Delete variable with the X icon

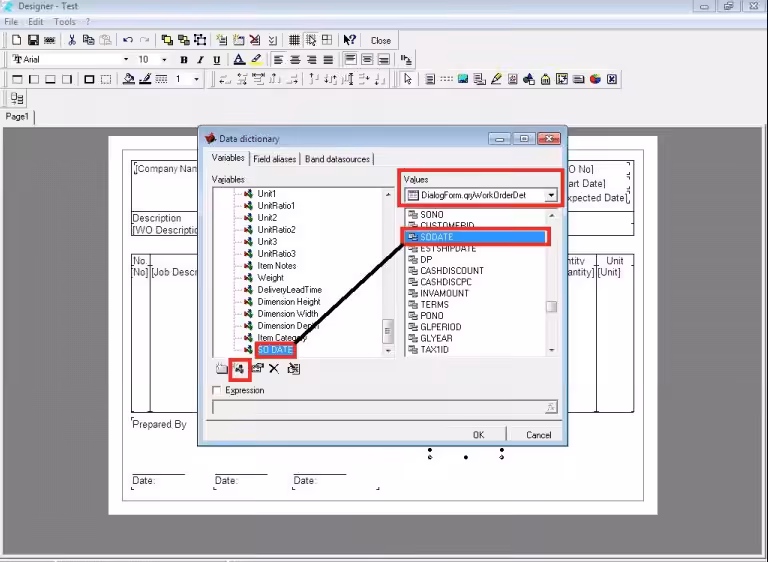click(274, 368)
